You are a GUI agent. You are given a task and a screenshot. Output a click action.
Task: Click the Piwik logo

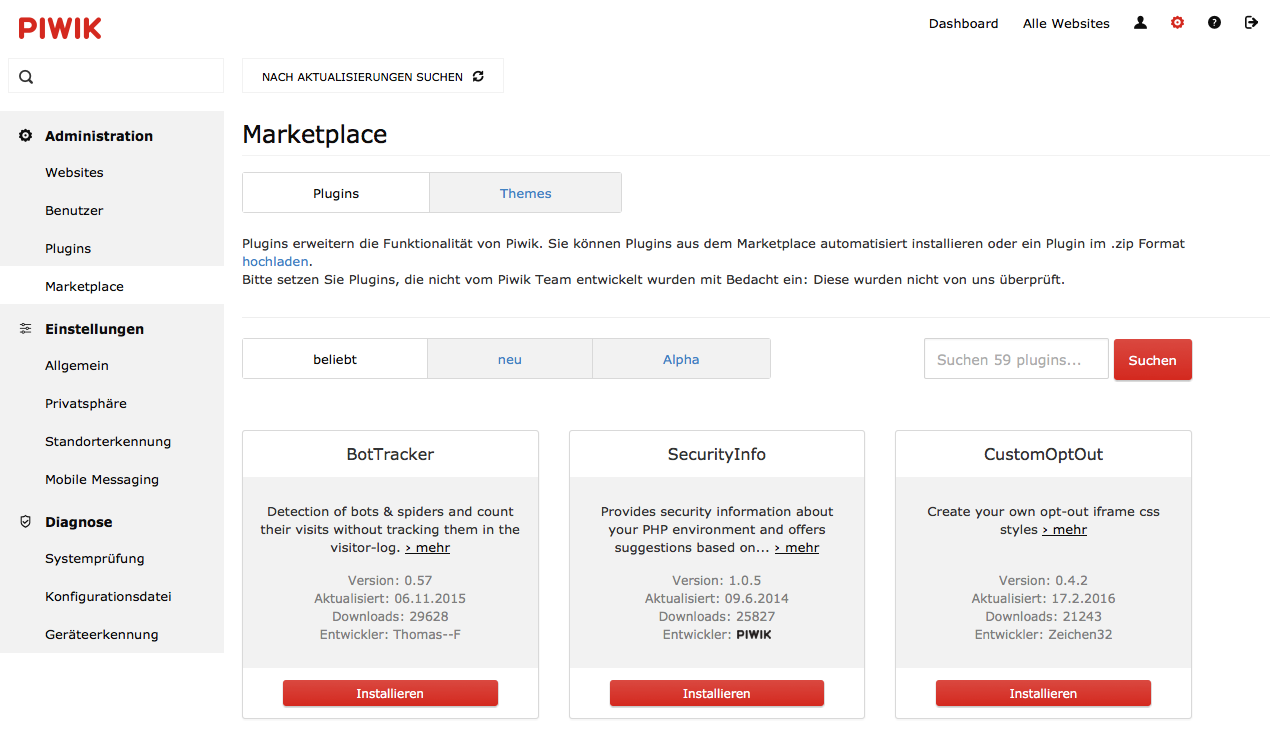coord(60,28)
